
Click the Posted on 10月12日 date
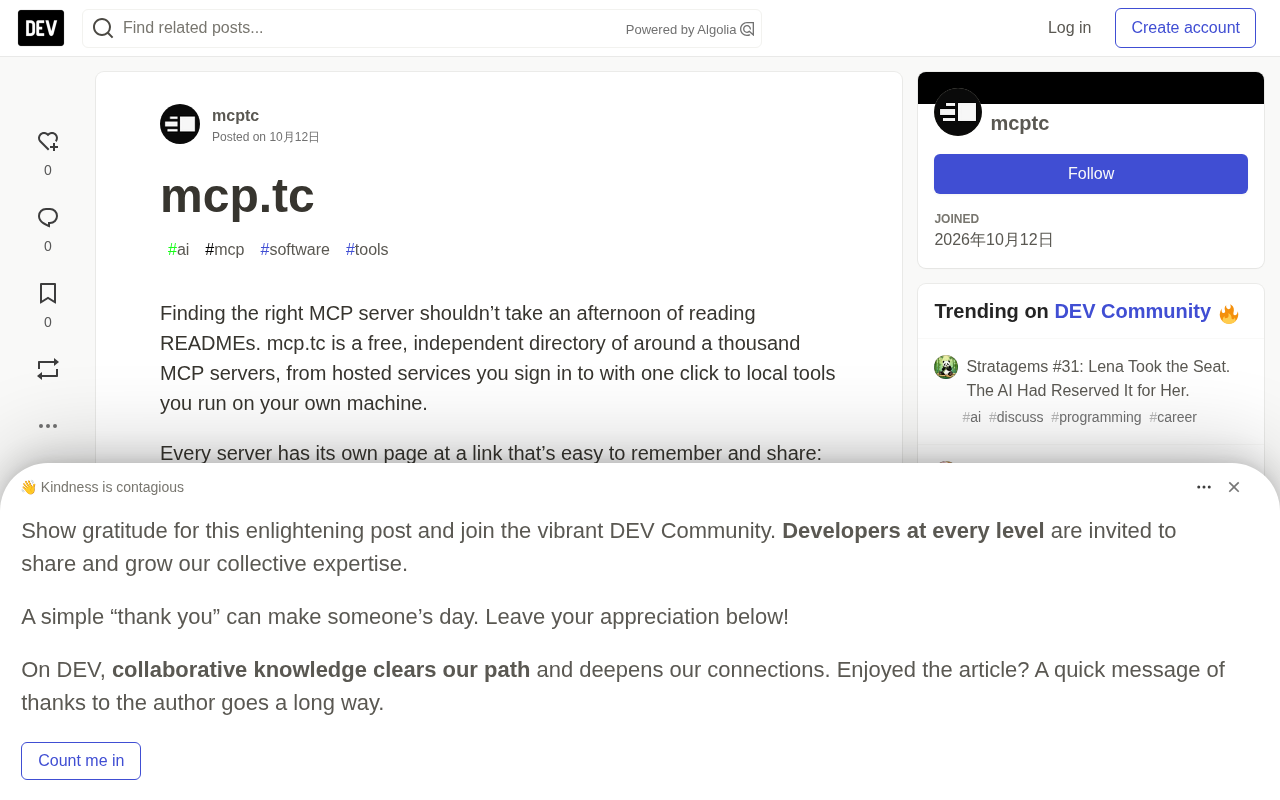[266, 137]
